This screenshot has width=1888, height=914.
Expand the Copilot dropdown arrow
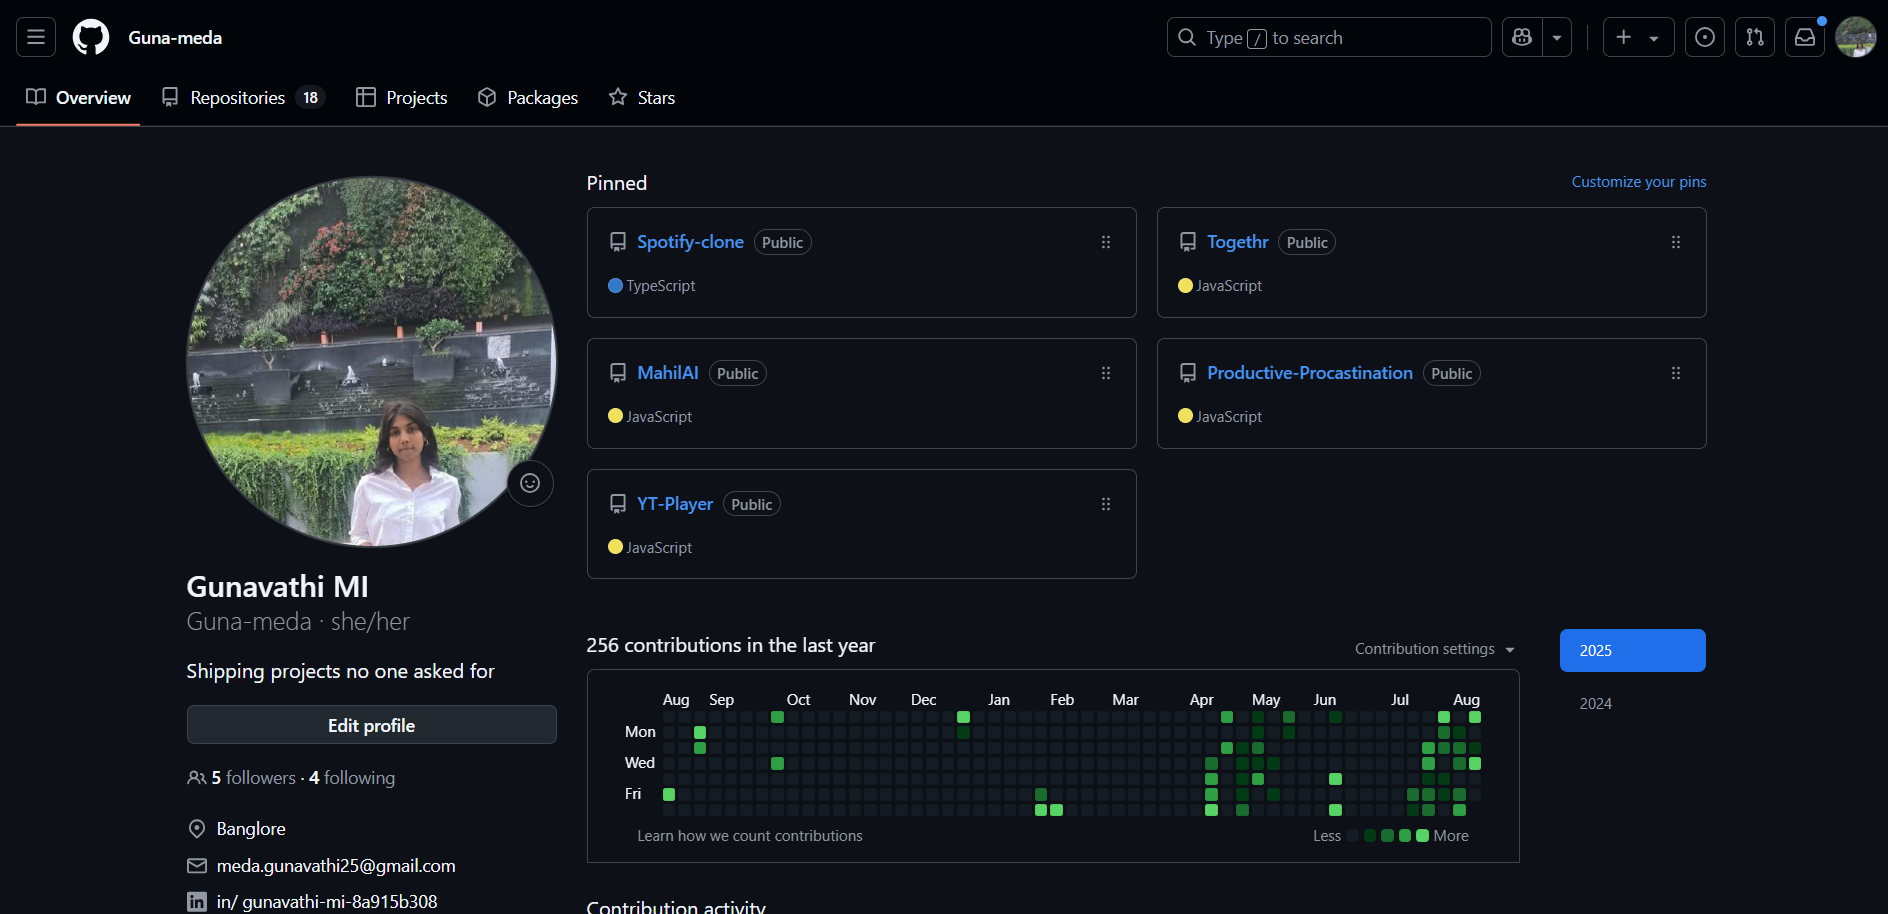(1557, 37)
